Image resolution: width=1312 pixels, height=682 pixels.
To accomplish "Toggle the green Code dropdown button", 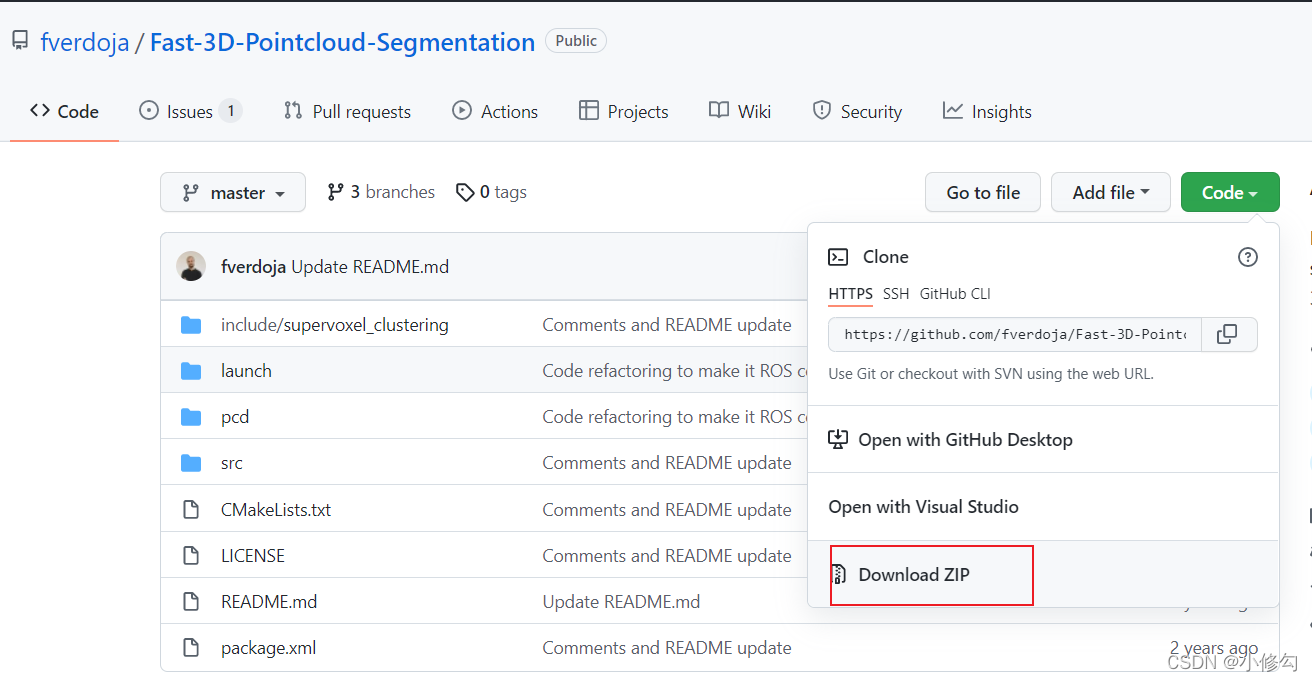I will (1230, 193).
